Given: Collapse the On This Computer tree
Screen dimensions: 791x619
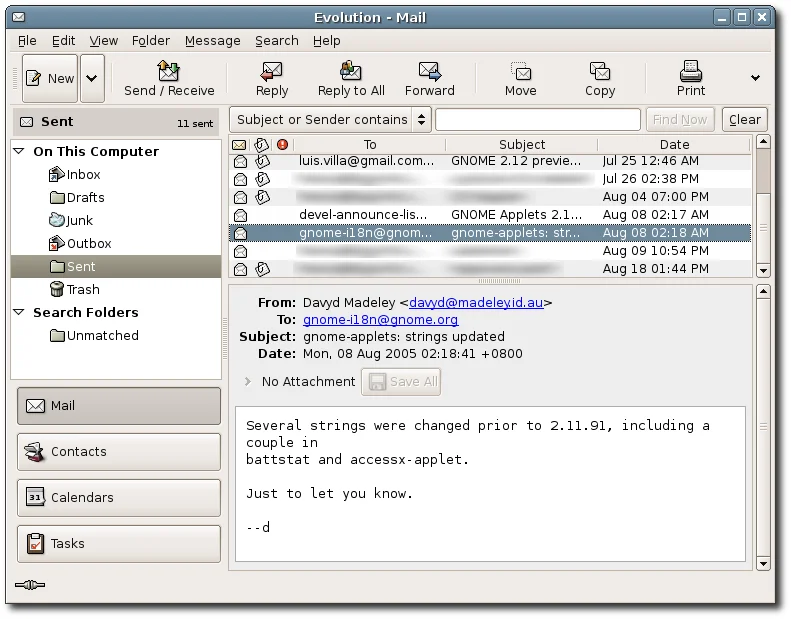Looking at the screenshot, I should pyautogui.click(x=19, y=151).
